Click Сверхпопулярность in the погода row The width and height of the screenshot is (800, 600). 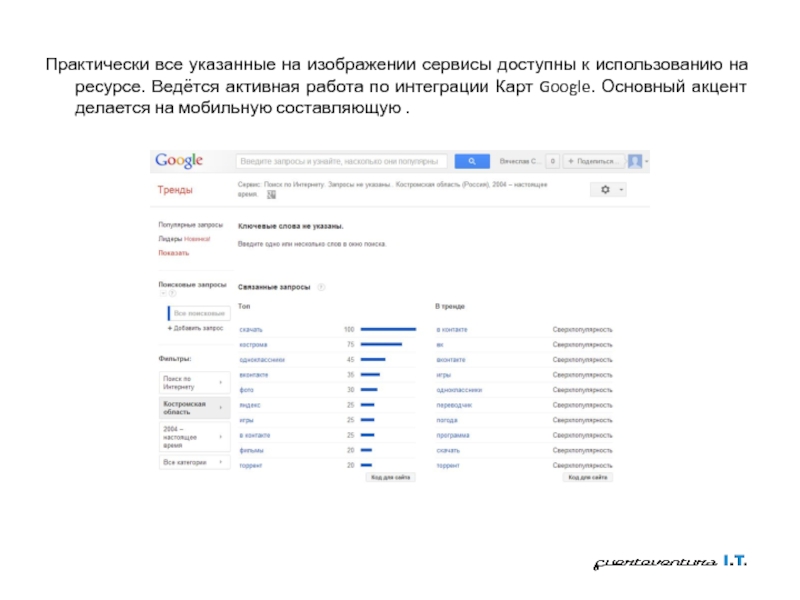pyautogui.click(x=582, y=420)
